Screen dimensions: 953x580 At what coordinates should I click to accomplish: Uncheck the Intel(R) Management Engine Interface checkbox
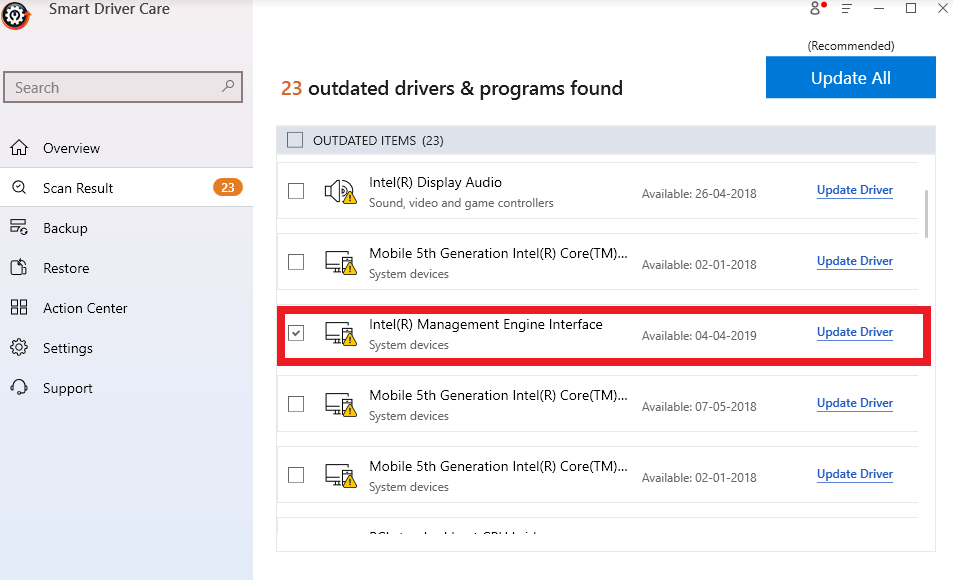295,333
